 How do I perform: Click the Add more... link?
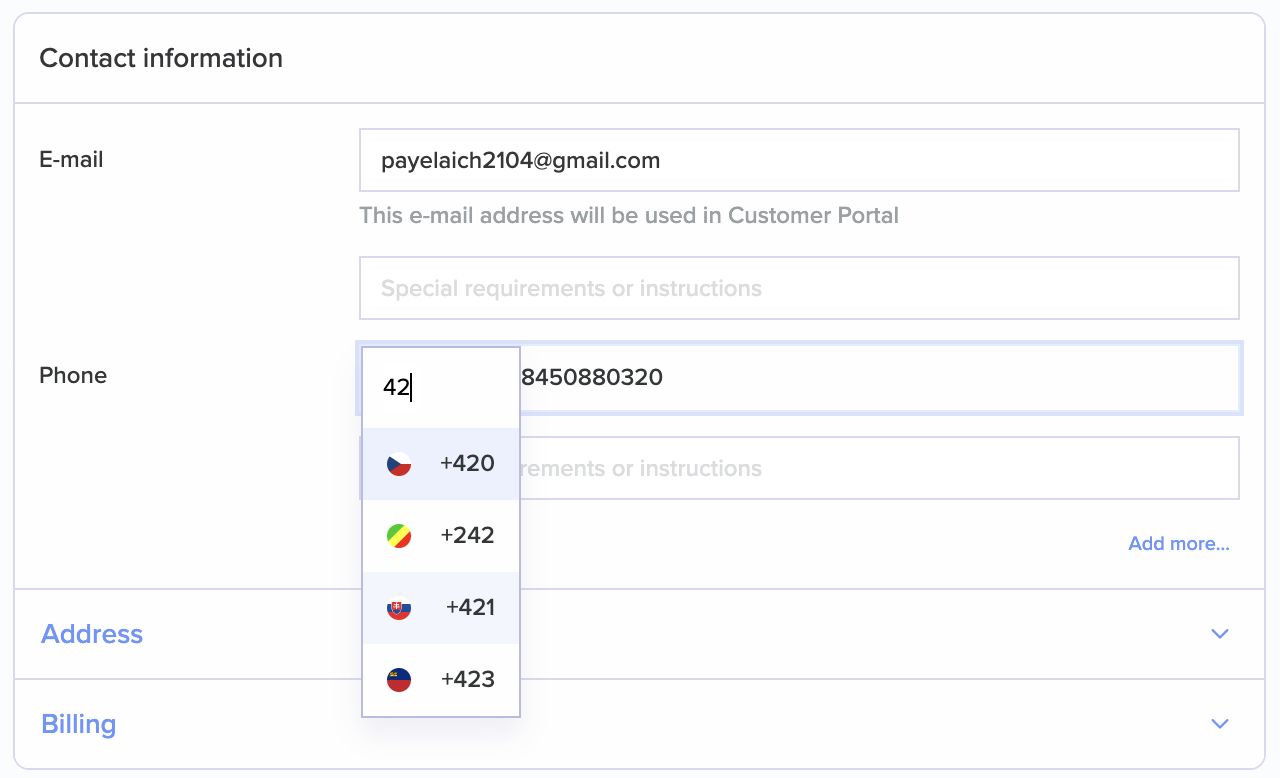[x=1178, y=544]
